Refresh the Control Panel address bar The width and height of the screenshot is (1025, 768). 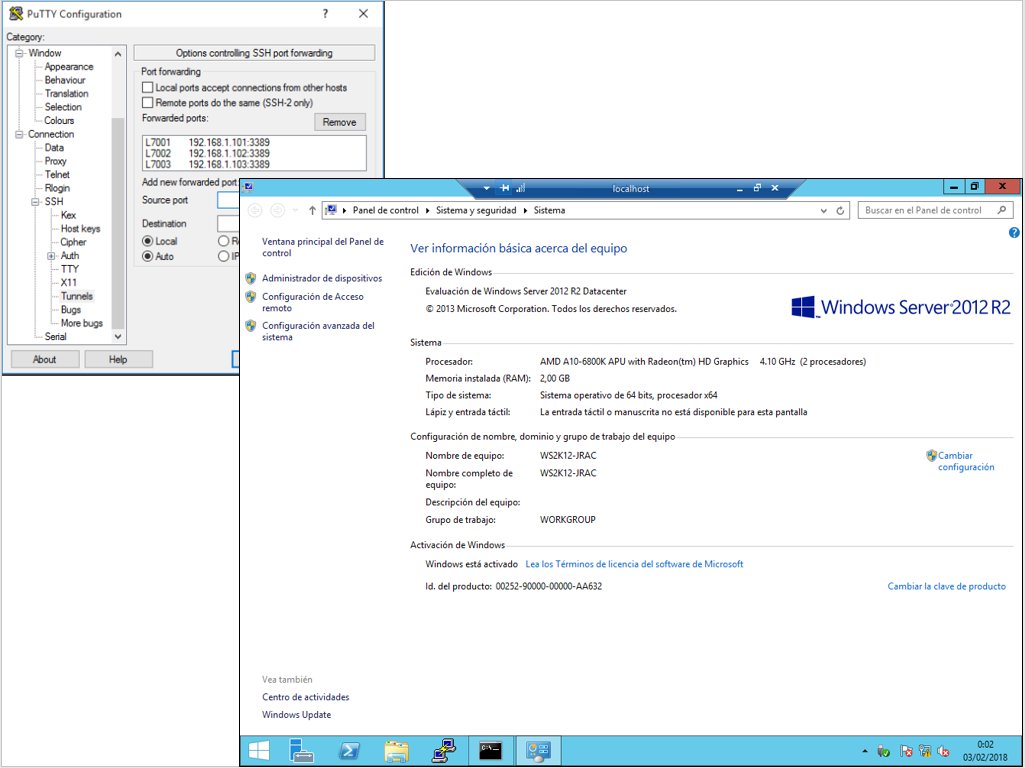click(841, 210)
